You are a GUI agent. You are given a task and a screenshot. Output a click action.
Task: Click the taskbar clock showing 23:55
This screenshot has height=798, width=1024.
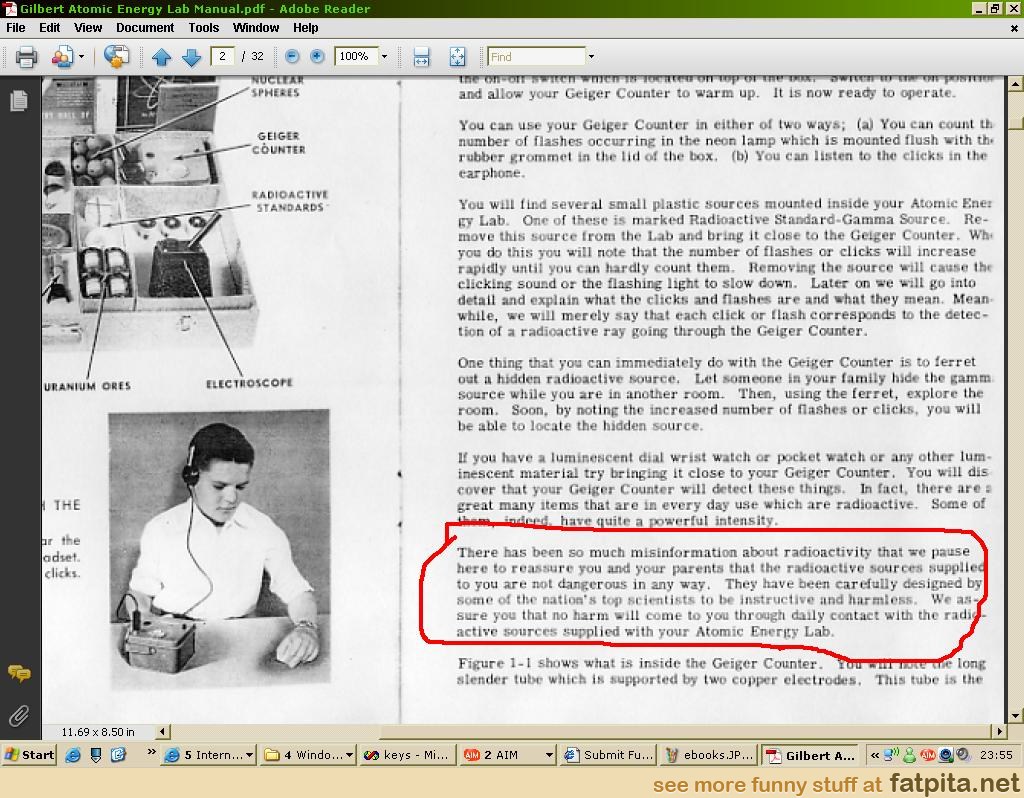(x=996, y=755)
